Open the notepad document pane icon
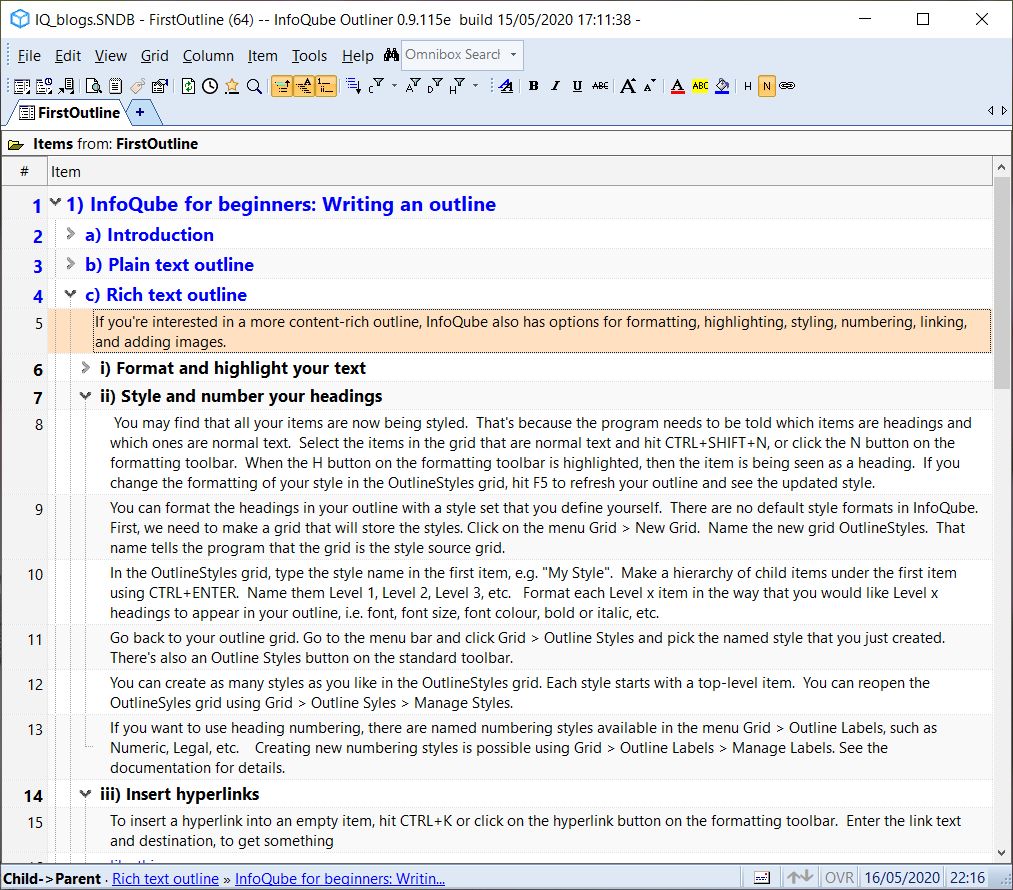Viewport: 1013px width, 890px height. pyautogui.click(x=116, y=86)
